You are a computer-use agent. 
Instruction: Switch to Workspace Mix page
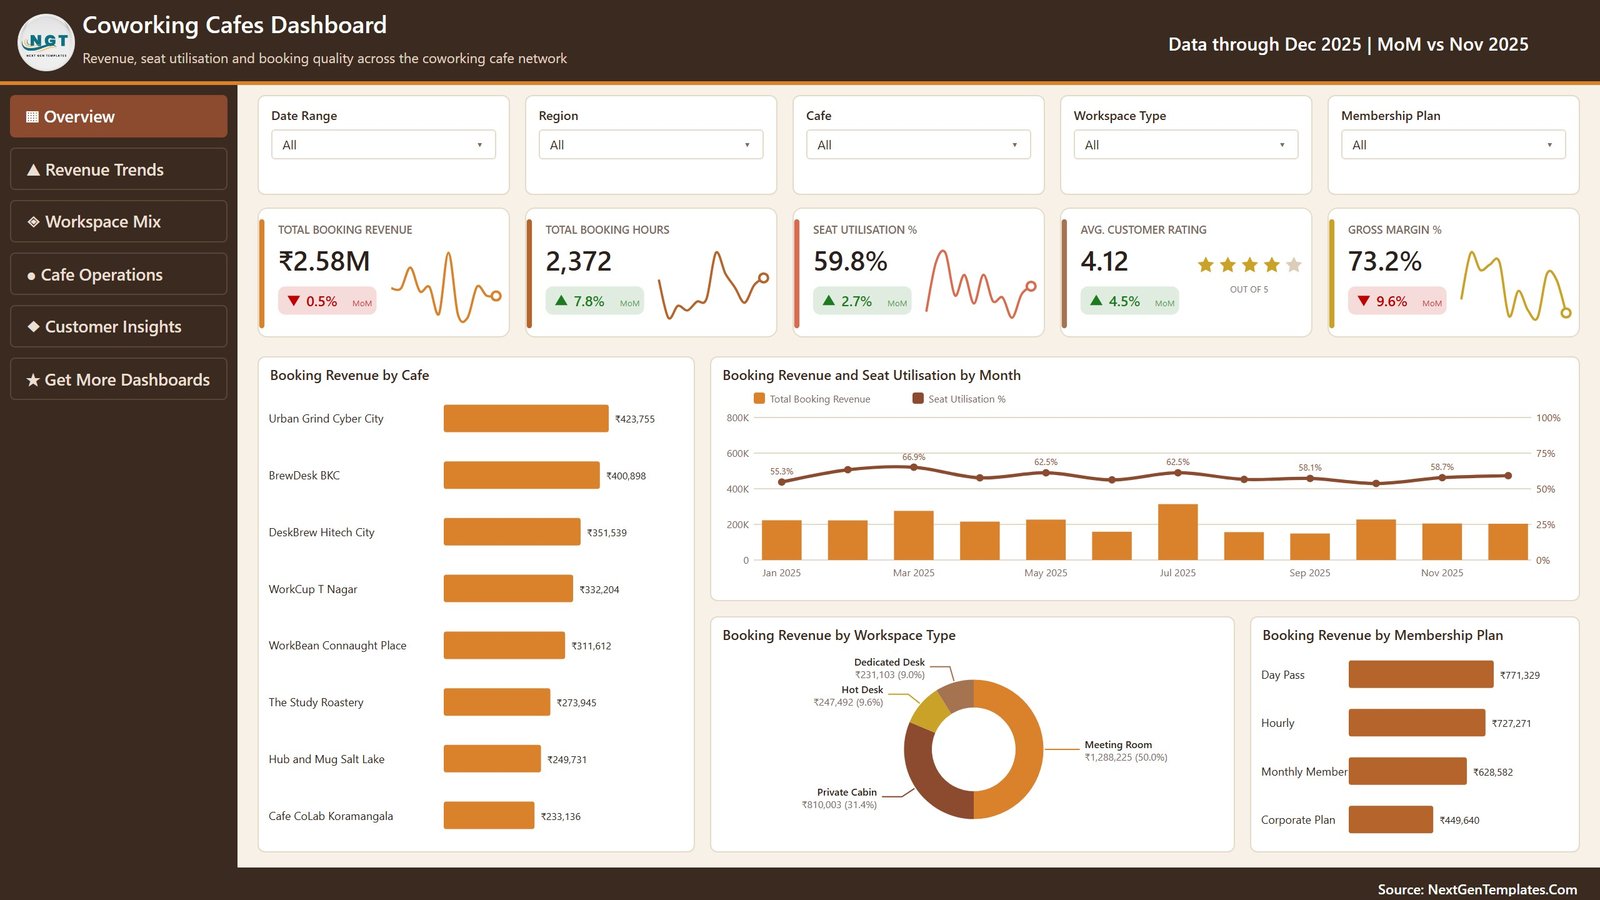(119, 221)
